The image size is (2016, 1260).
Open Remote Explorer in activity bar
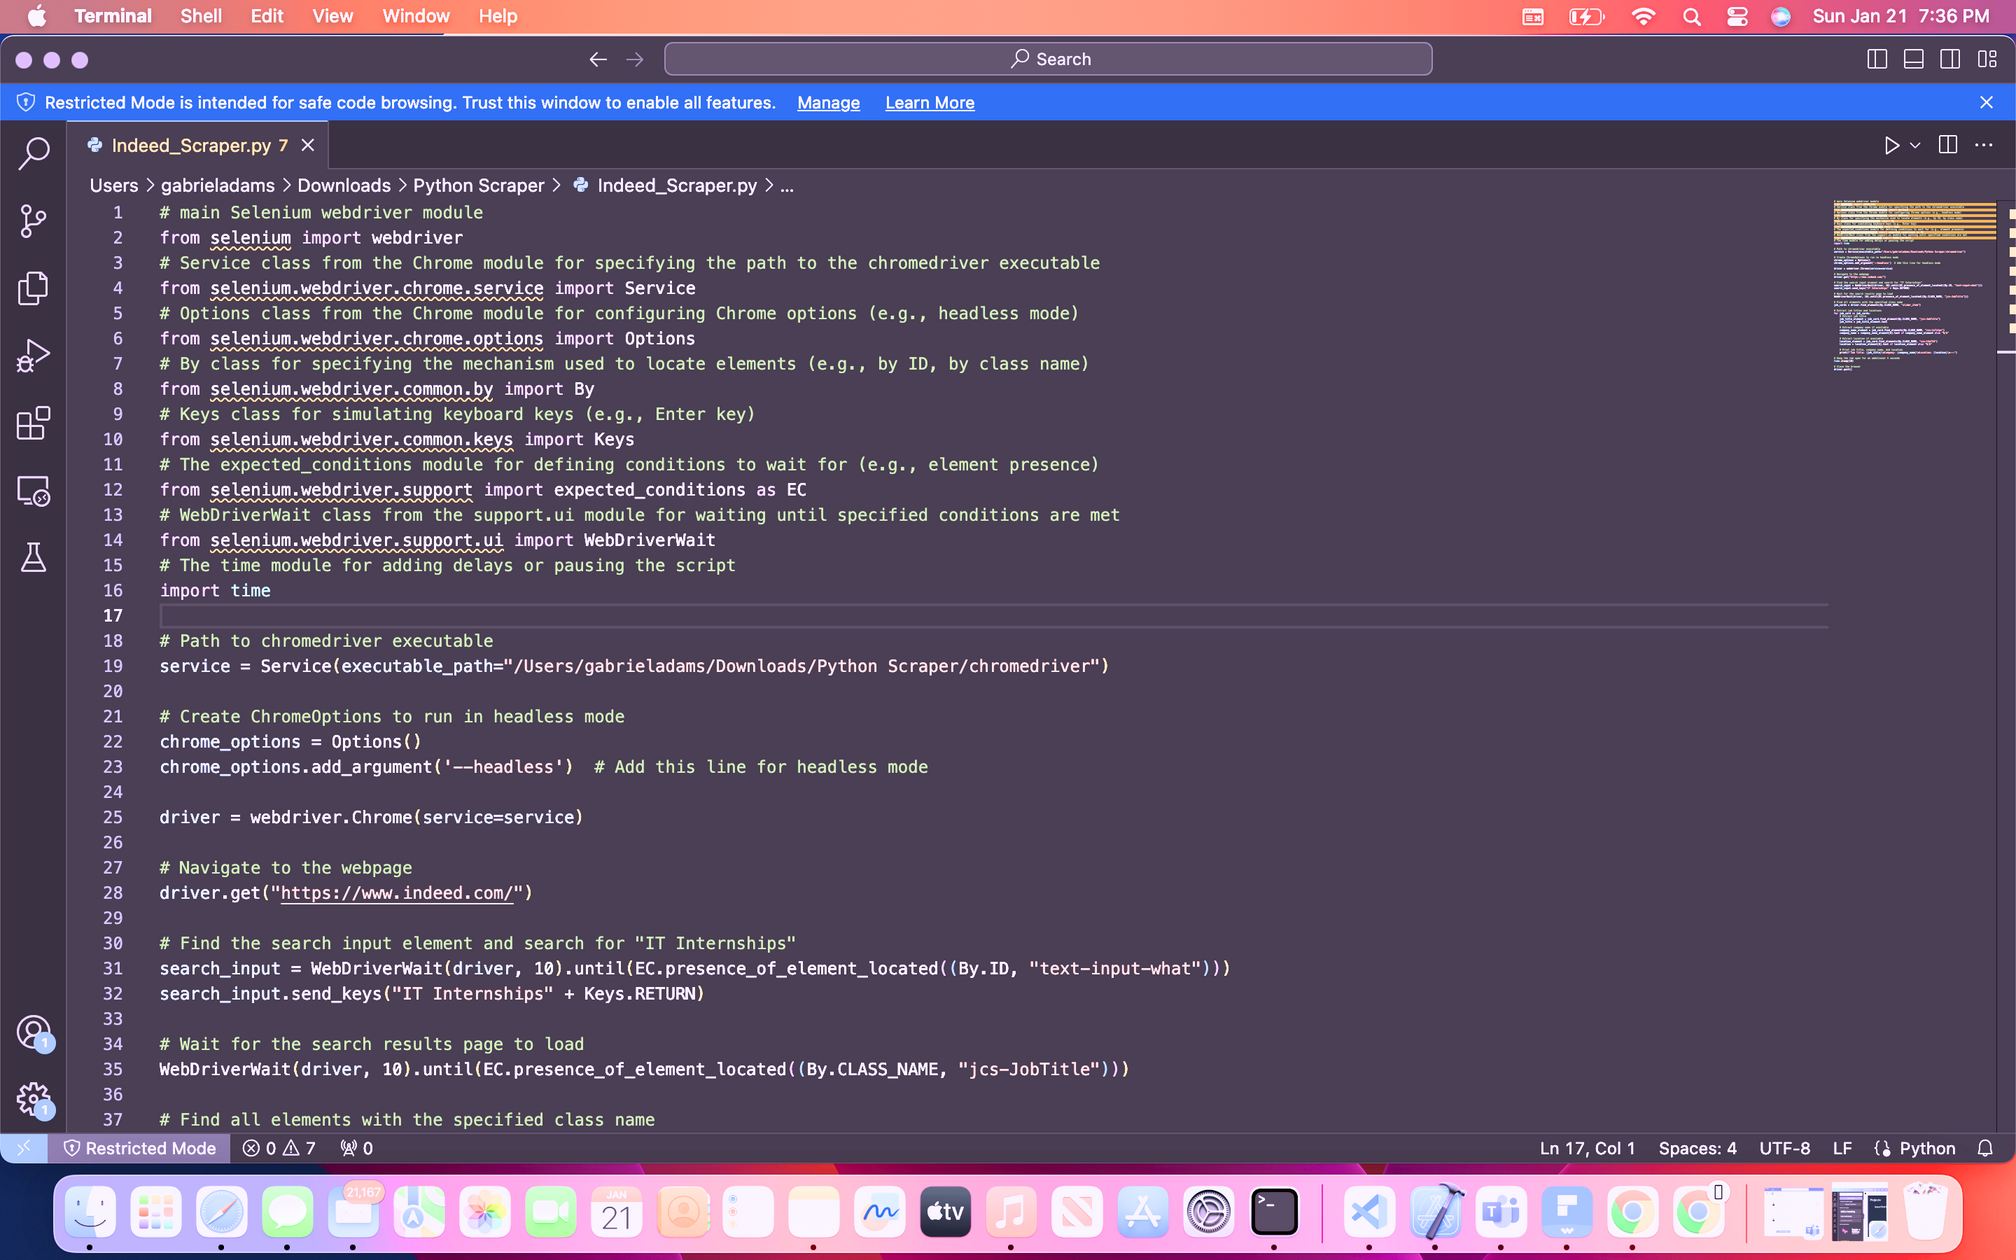click(33, 491)
